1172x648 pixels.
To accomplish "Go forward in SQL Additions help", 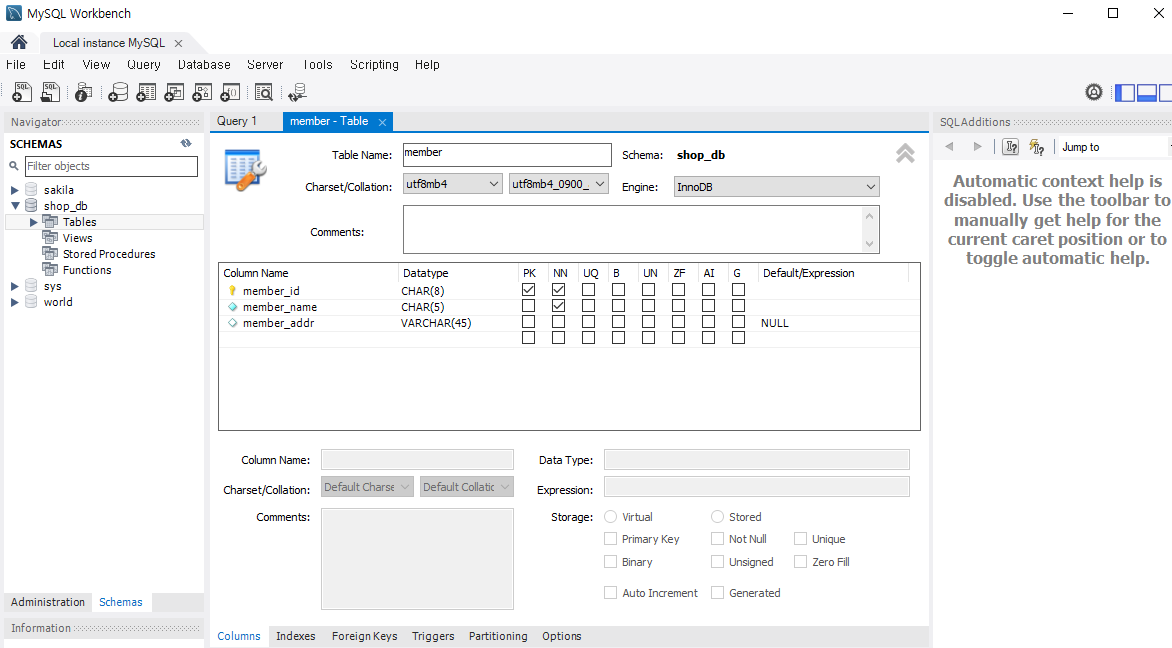I will (977, 146).
